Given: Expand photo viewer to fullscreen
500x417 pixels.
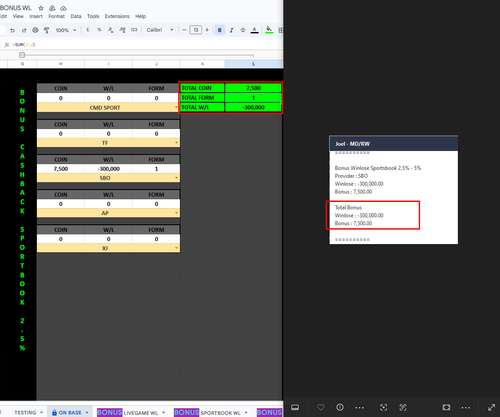Looking at the screenshot, I should (491, 407).
